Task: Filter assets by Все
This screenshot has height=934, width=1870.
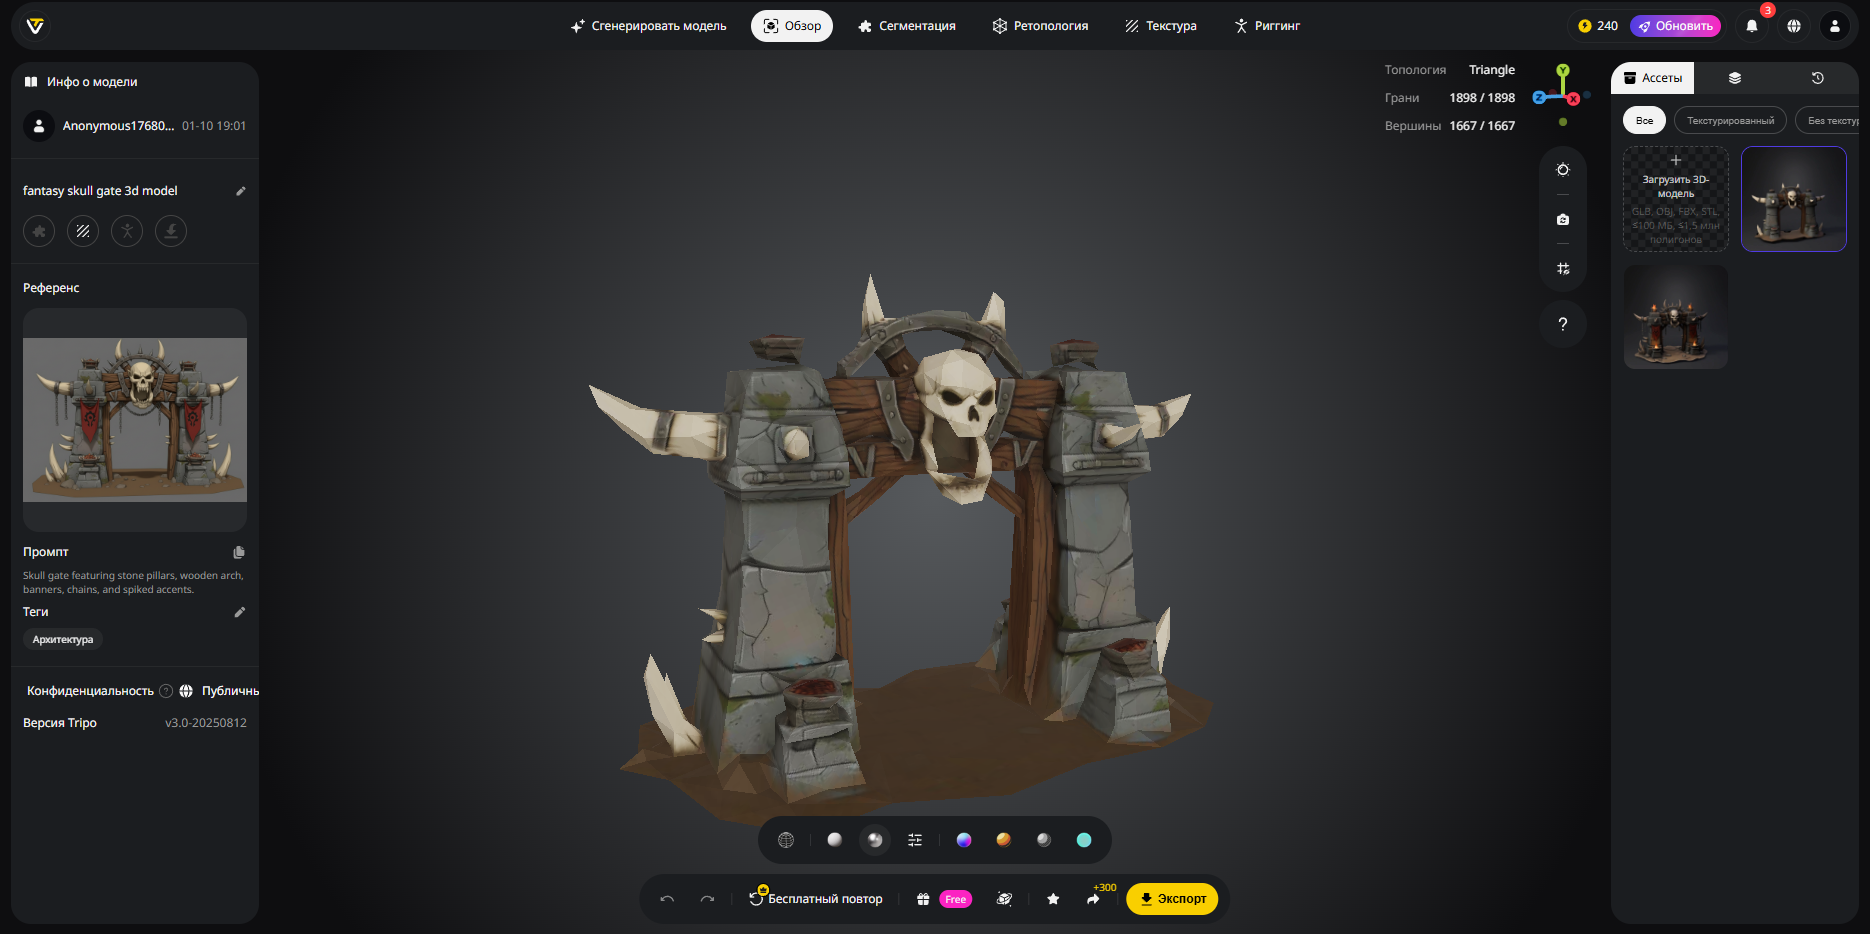Action: pos(1644,120)
